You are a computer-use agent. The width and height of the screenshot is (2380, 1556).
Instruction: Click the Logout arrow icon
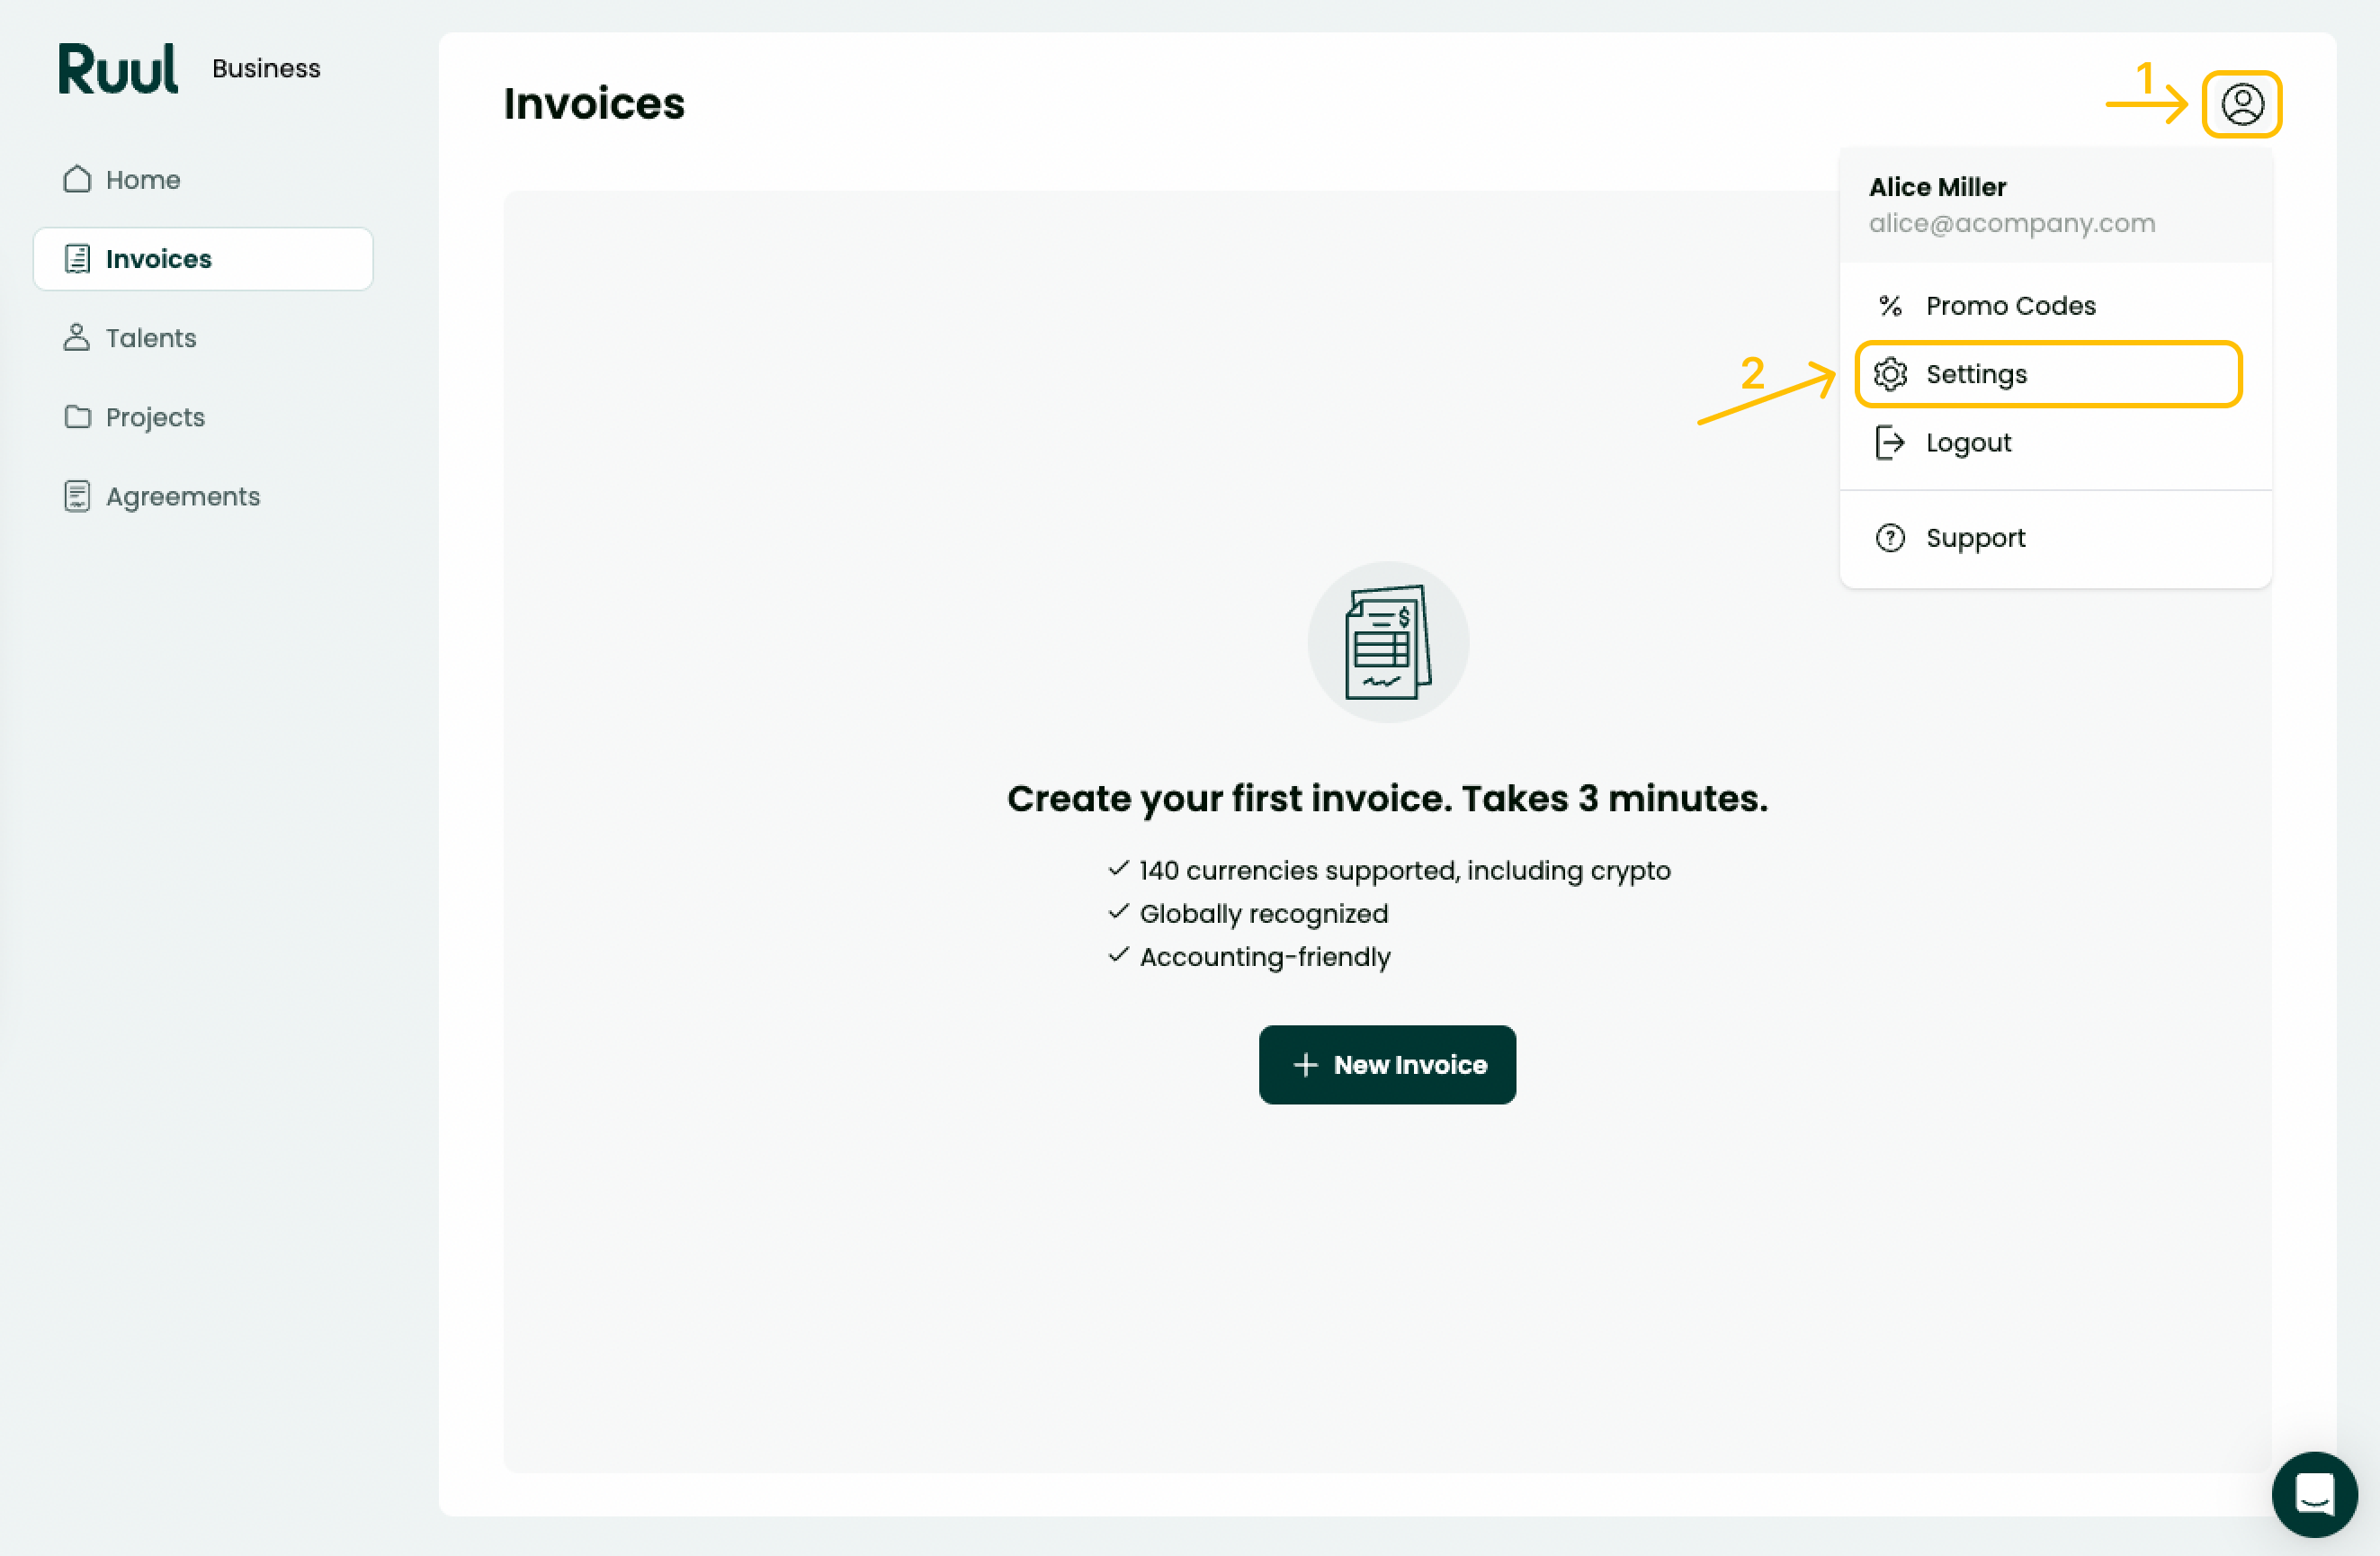[x=1890, y=442]
